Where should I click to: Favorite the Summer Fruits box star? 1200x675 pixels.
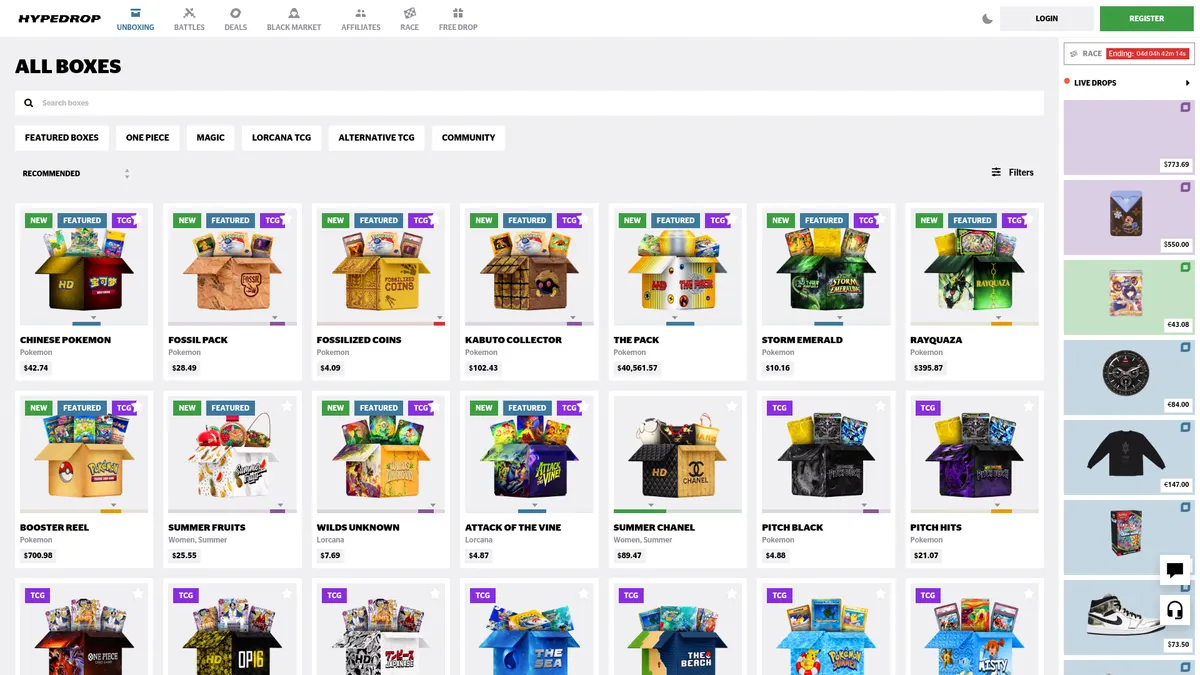(x=287, y=406)
